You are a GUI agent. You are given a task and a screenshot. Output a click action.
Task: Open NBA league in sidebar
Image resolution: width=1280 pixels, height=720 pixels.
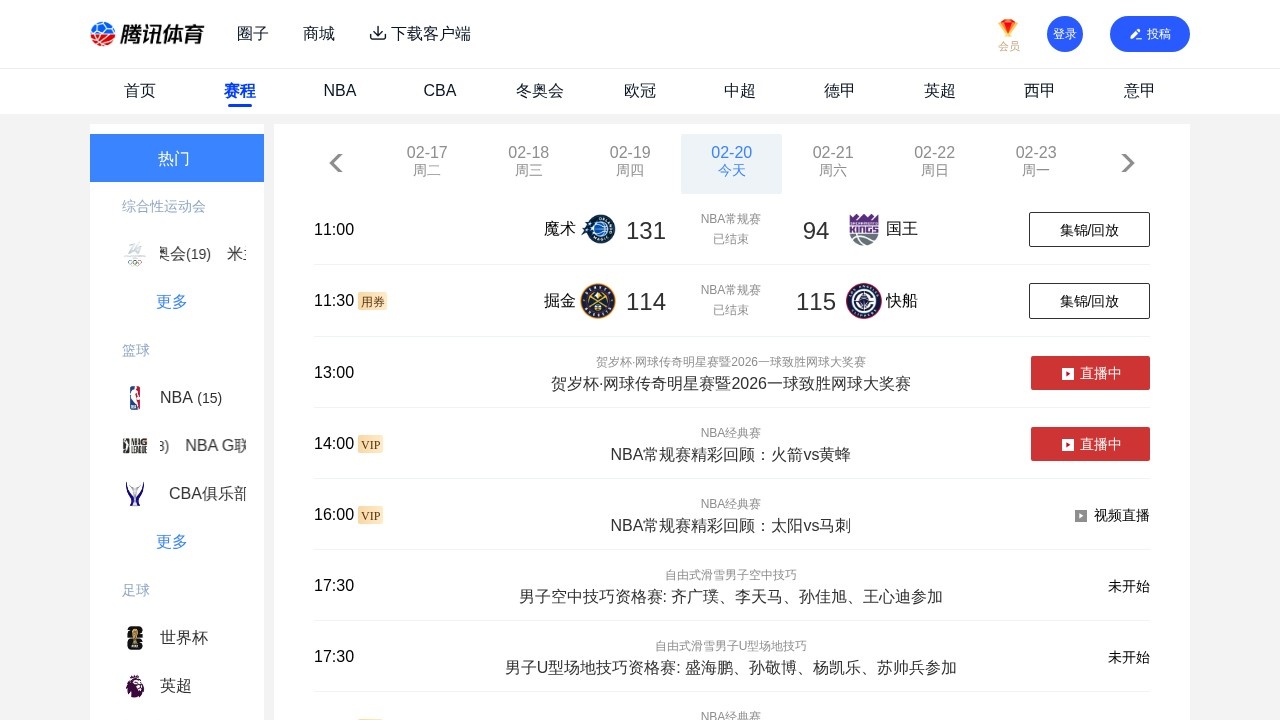177,398
